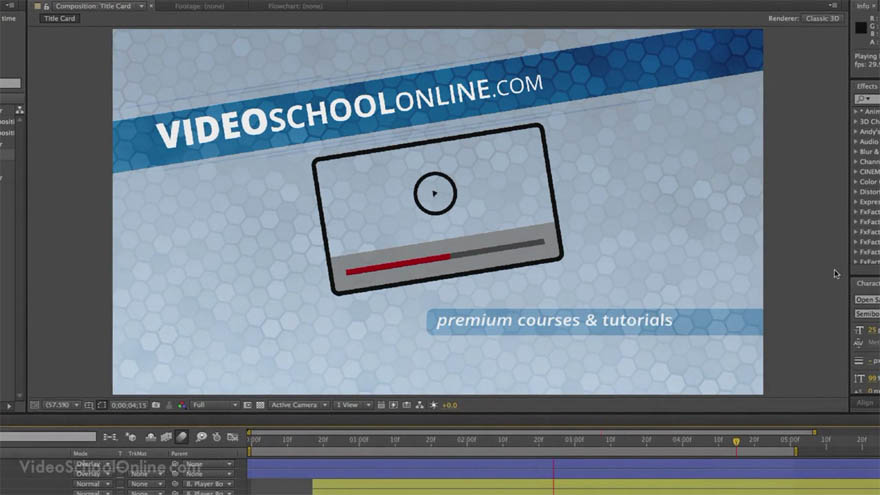
Task: Click the reset exposure icon
Action: point(433,405)
